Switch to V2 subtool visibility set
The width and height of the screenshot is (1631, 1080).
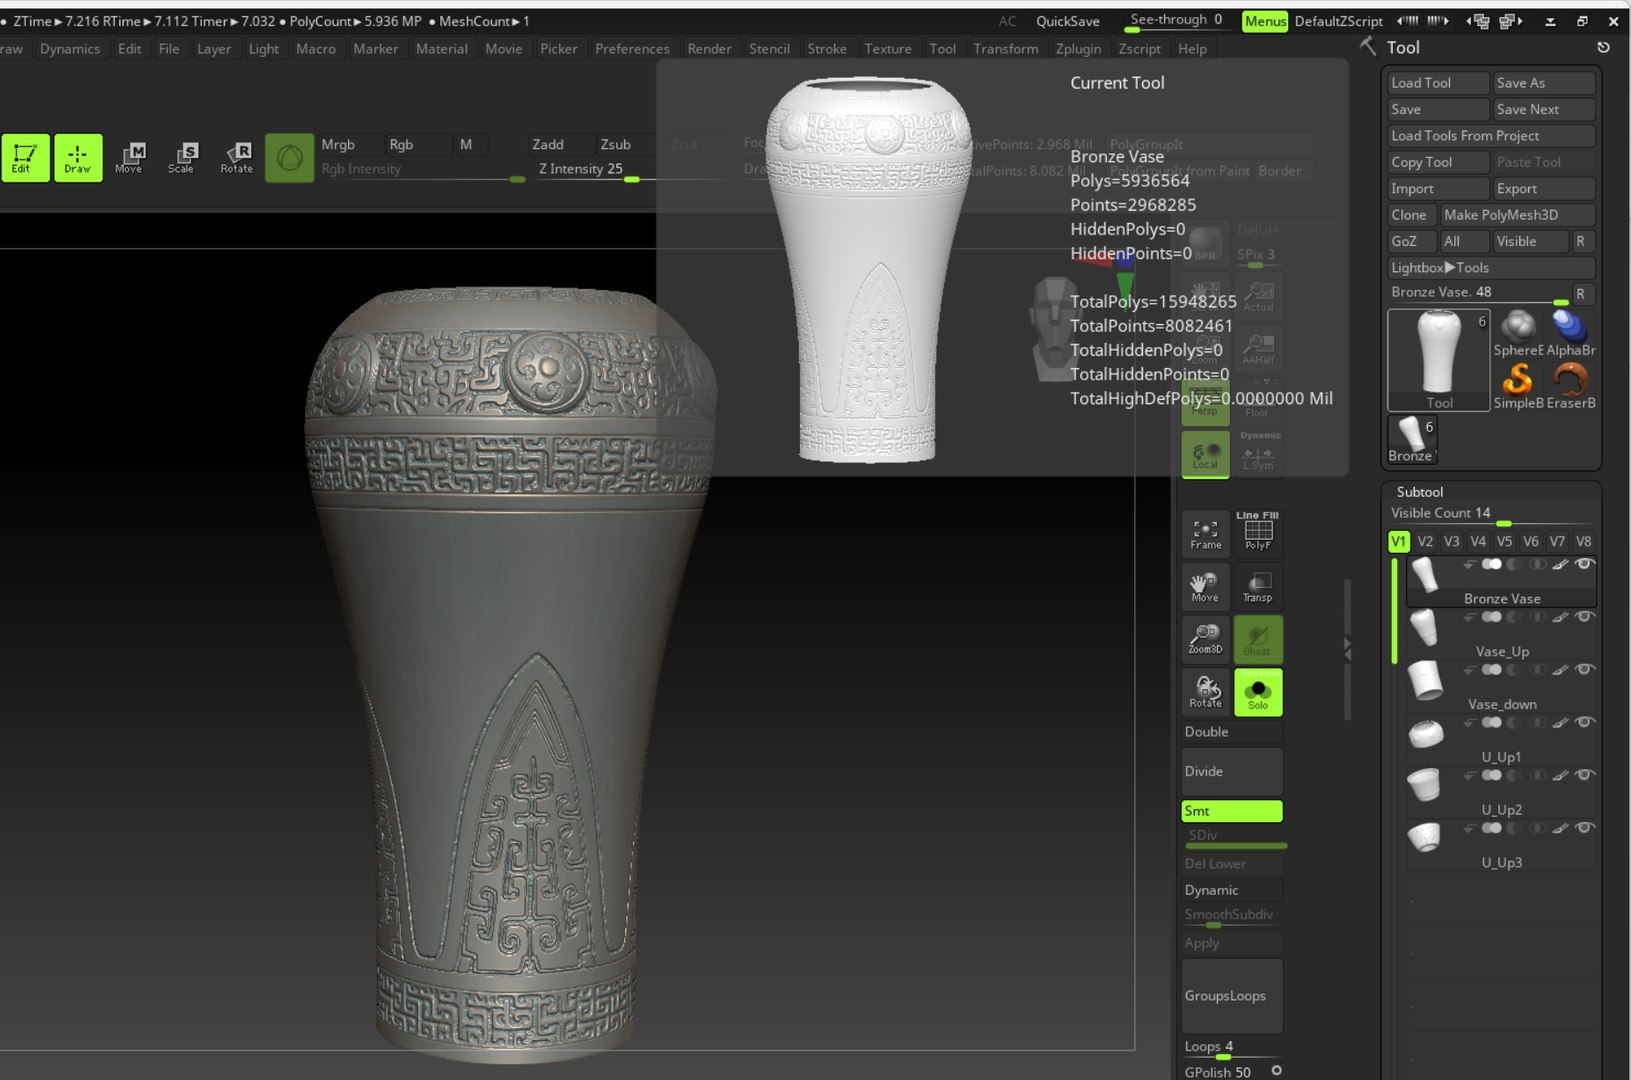1425,542
